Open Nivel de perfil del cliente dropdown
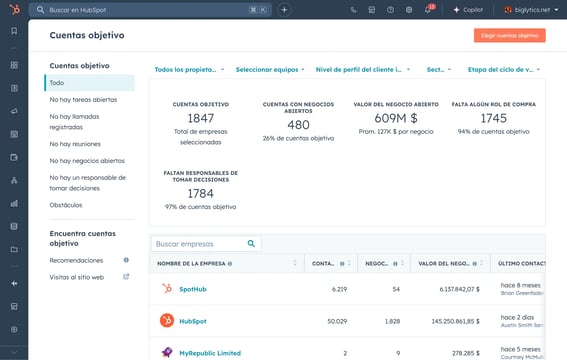The image size is (567, 360). (x=363, y=69)
